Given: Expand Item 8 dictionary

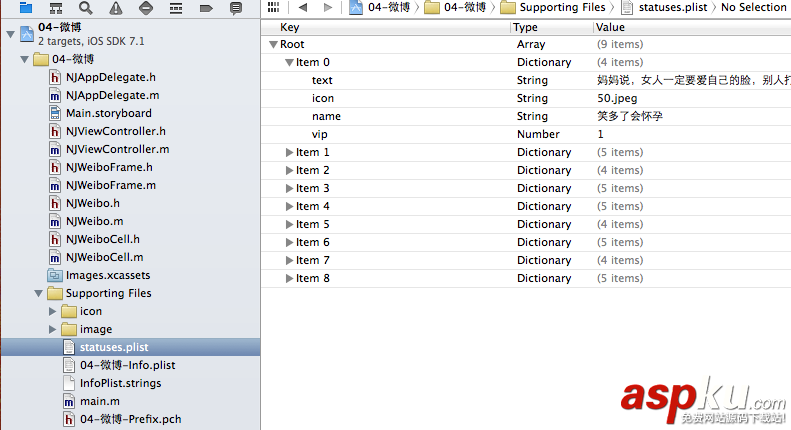Looking at the screenshot, I should point(289,279).
